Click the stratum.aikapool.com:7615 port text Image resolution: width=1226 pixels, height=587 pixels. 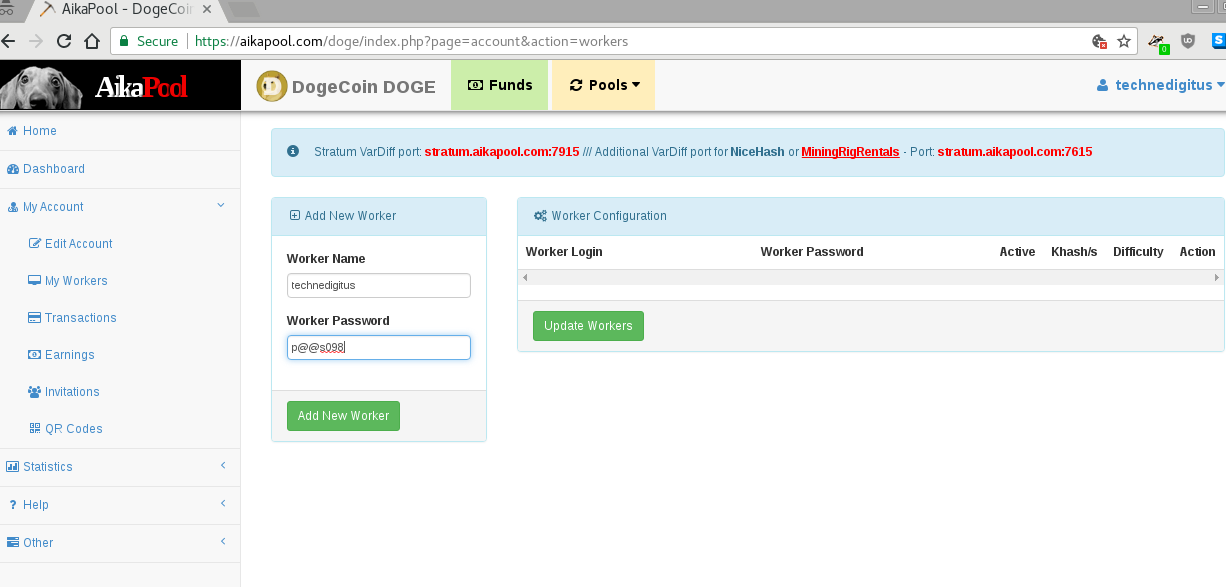coord(1015,152)
